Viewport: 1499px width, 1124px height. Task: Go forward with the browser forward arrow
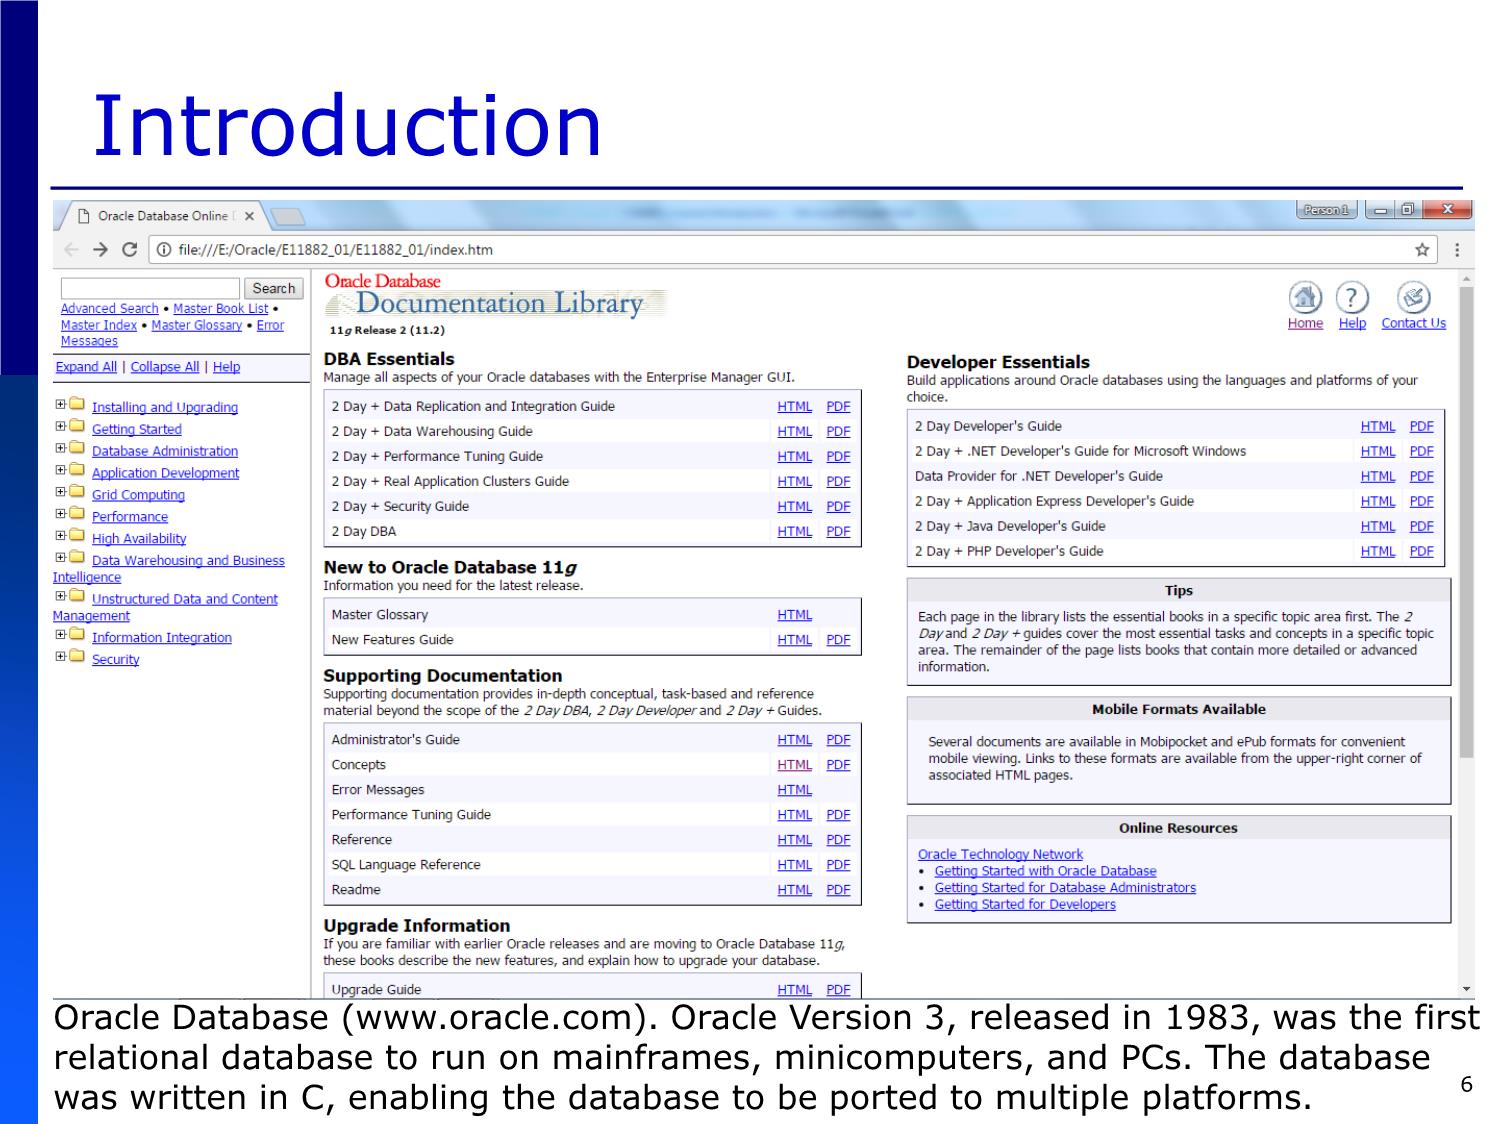99,250
